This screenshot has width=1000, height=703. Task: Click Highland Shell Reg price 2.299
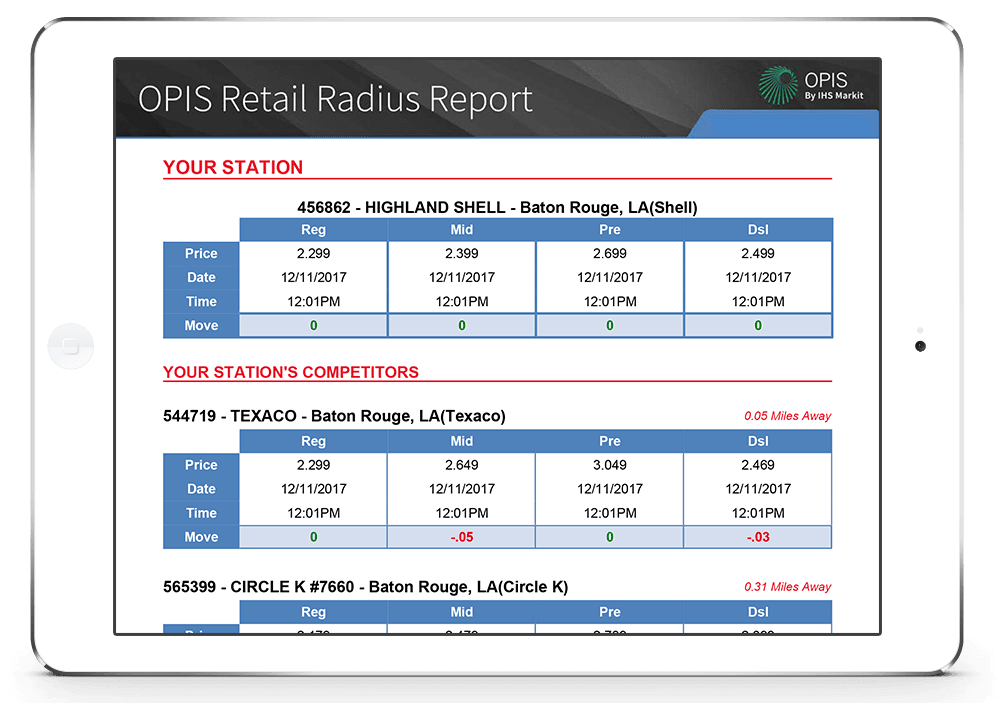coord(313,253)
